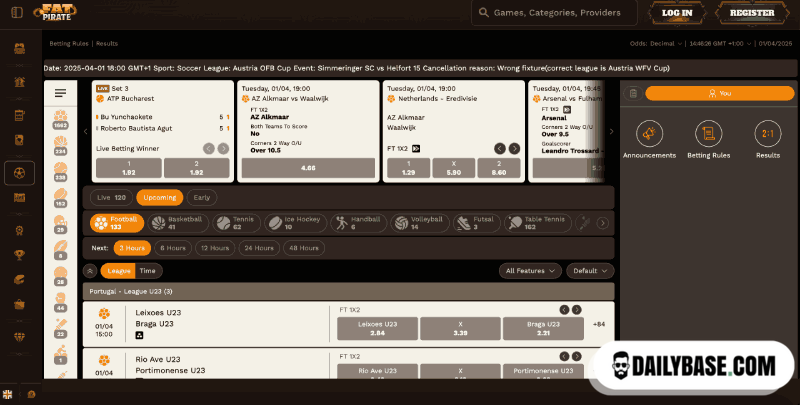Open the Betting Rules scroll icon

pyautogui.click(x=708, y=134)
